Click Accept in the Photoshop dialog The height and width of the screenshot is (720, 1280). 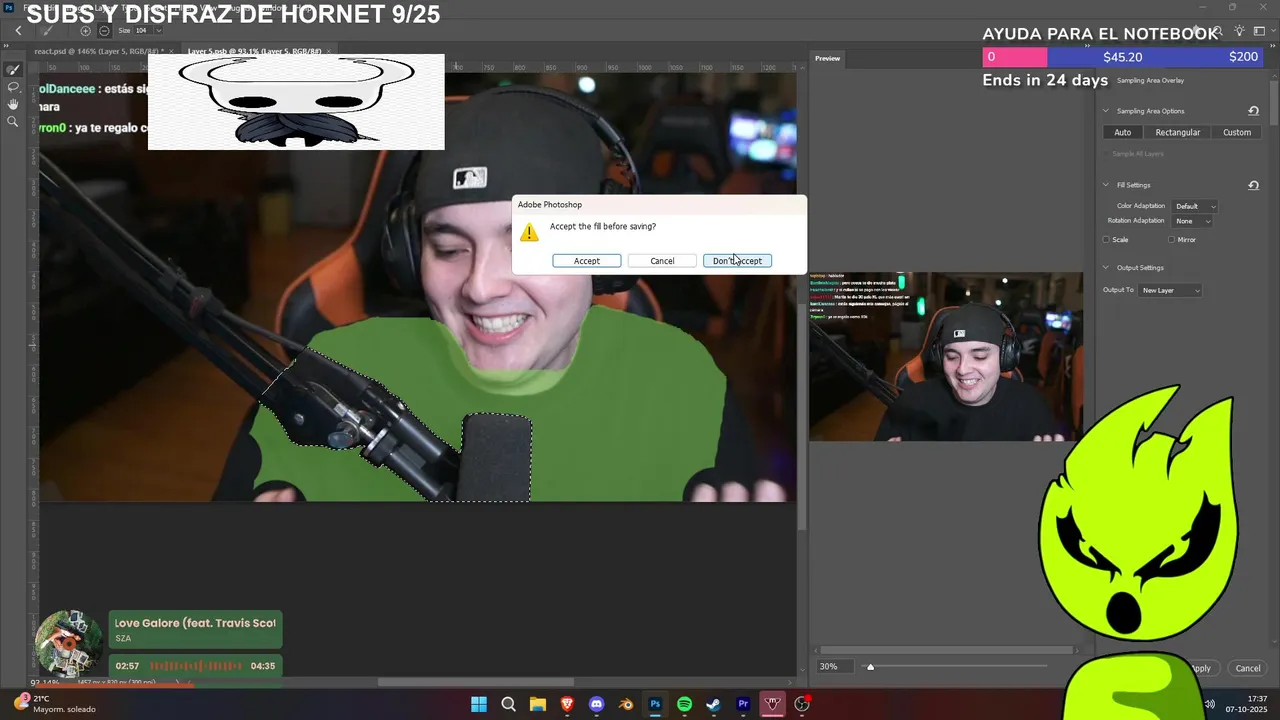(587, 261)
